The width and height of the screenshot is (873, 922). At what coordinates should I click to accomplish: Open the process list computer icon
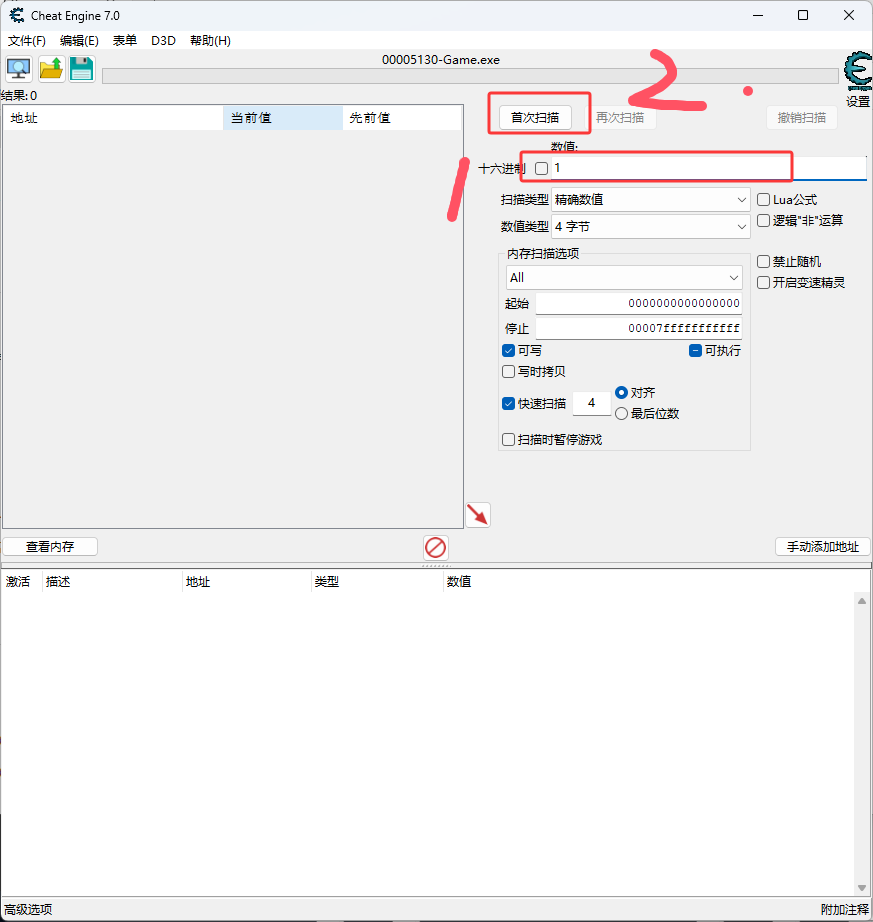19,69
